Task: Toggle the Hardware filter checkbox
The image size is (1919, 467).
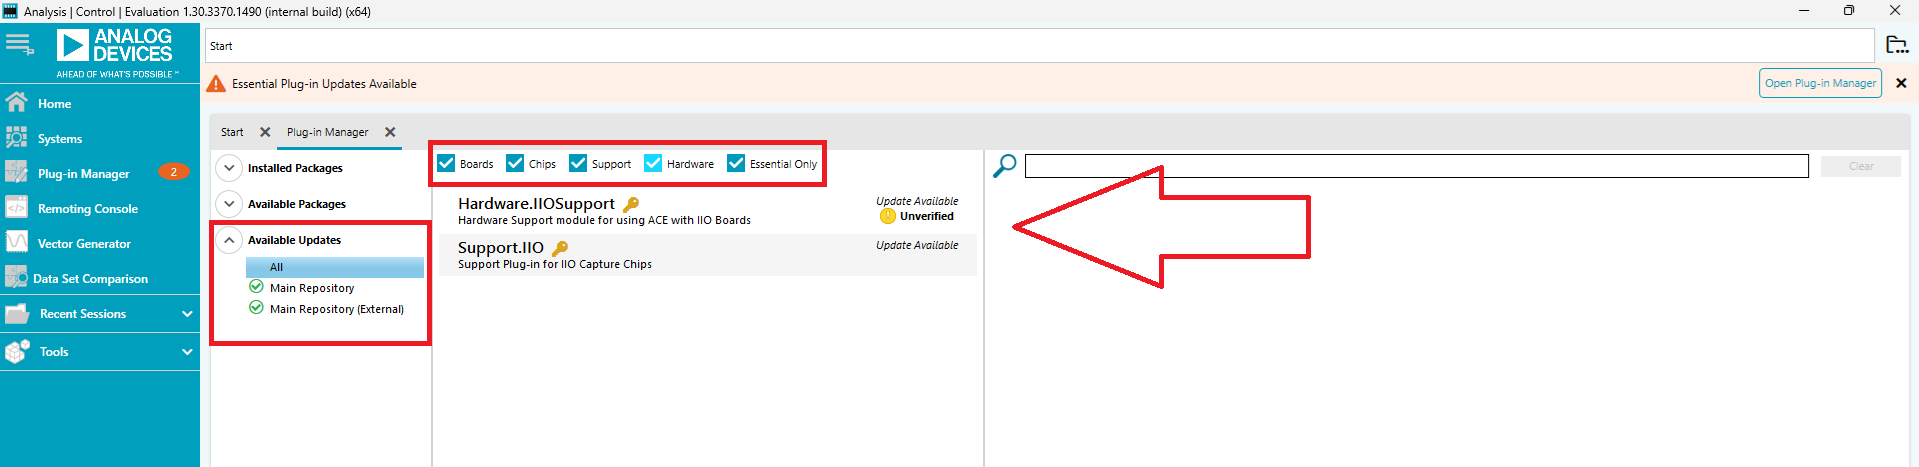Action: pos(653,163)
